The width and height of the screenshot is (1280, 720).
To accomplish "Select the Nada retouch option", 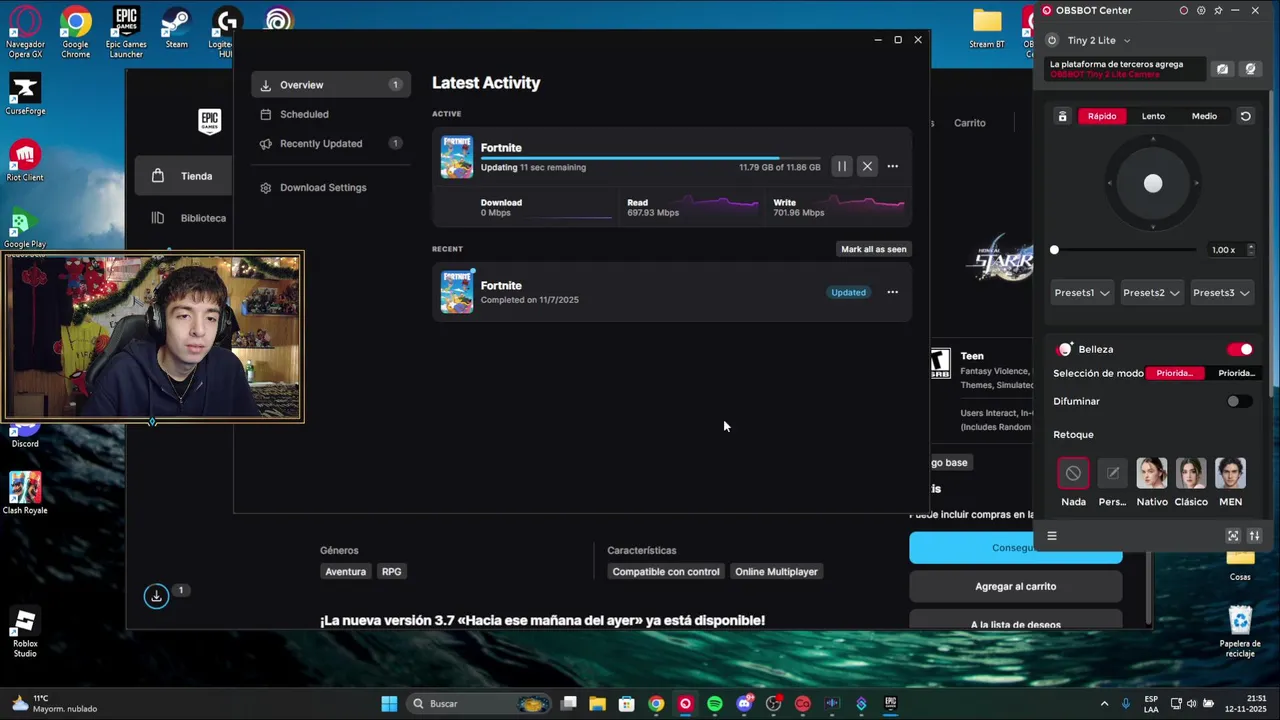I will tap(1073, 473).
